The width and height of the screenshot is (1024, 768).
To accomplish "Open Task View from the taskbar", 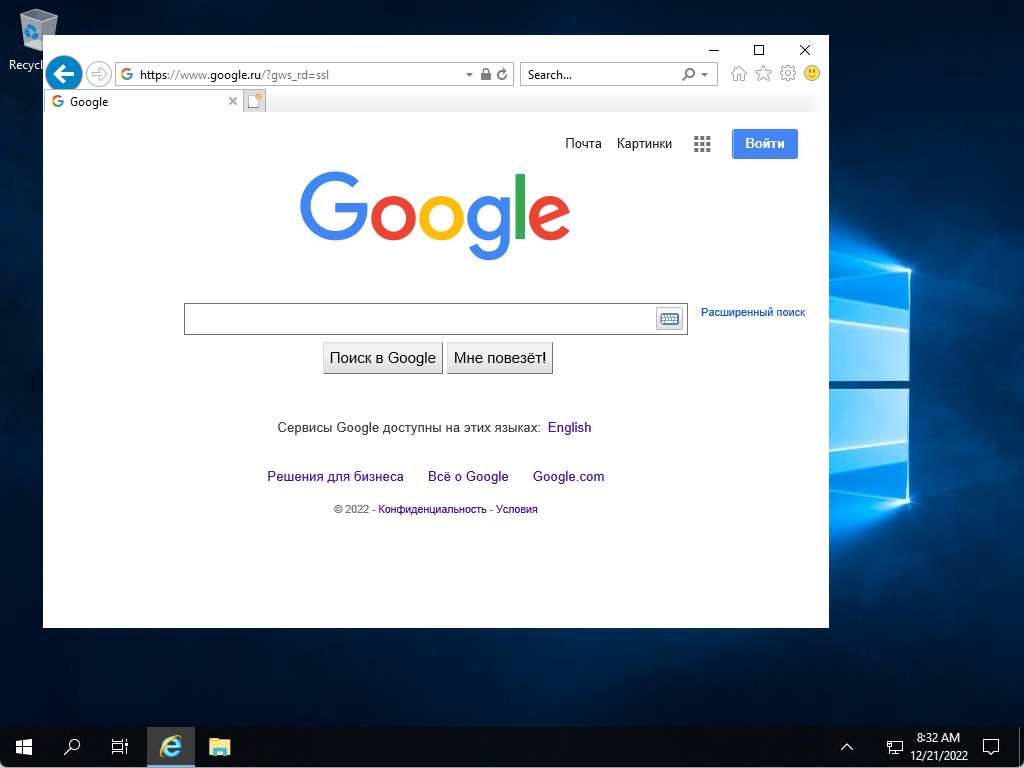I will (119, 747).
